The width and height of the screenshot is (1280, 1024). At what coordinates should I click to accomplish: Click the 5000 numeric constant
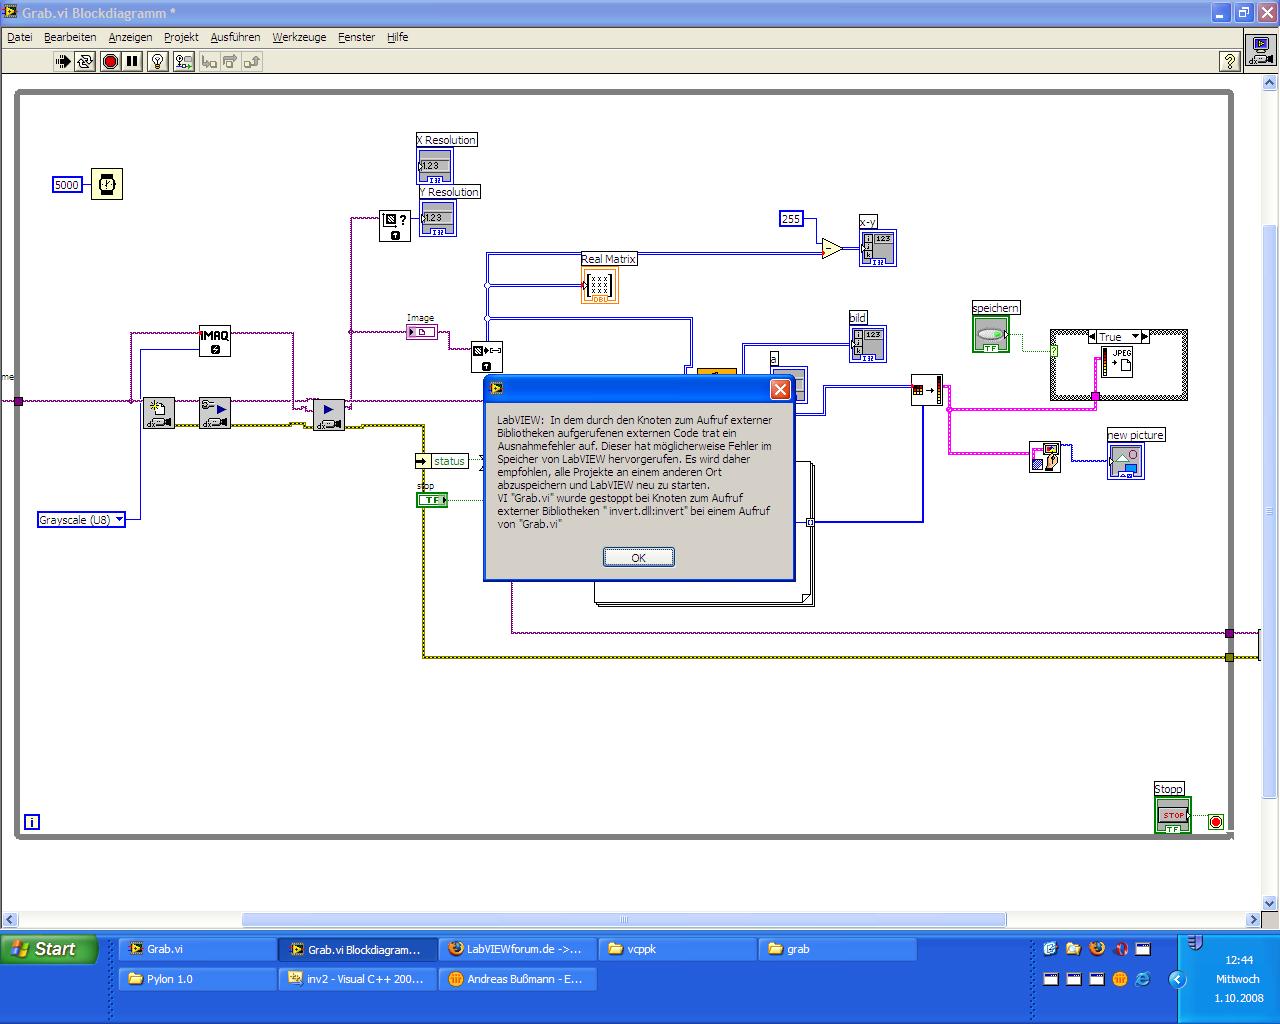(x=66, y=185)
